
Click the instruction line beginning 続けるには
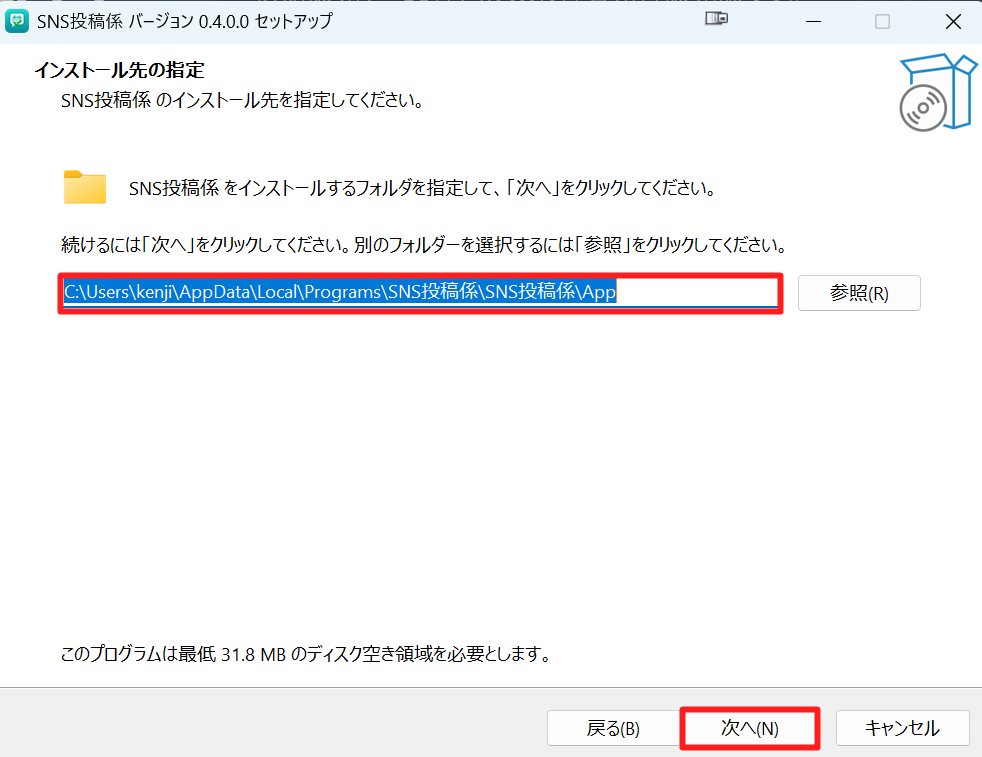click(x=425, y=245)
